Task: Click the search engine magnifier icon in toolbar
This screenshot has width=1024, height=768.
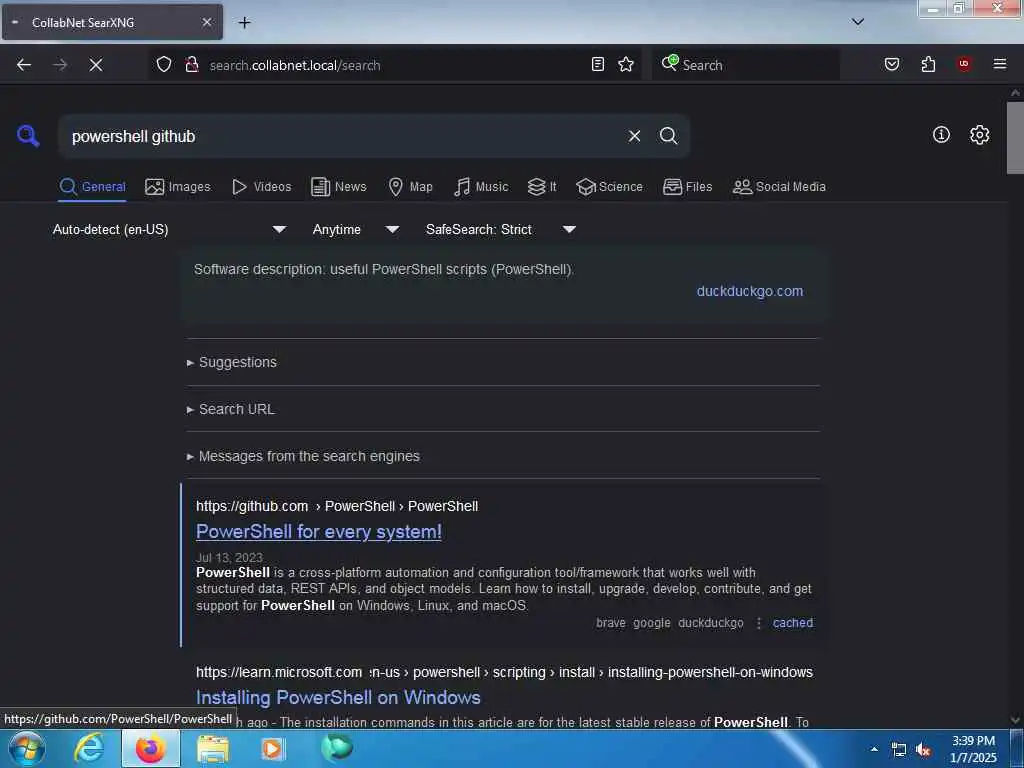Action: coord(669,63)
